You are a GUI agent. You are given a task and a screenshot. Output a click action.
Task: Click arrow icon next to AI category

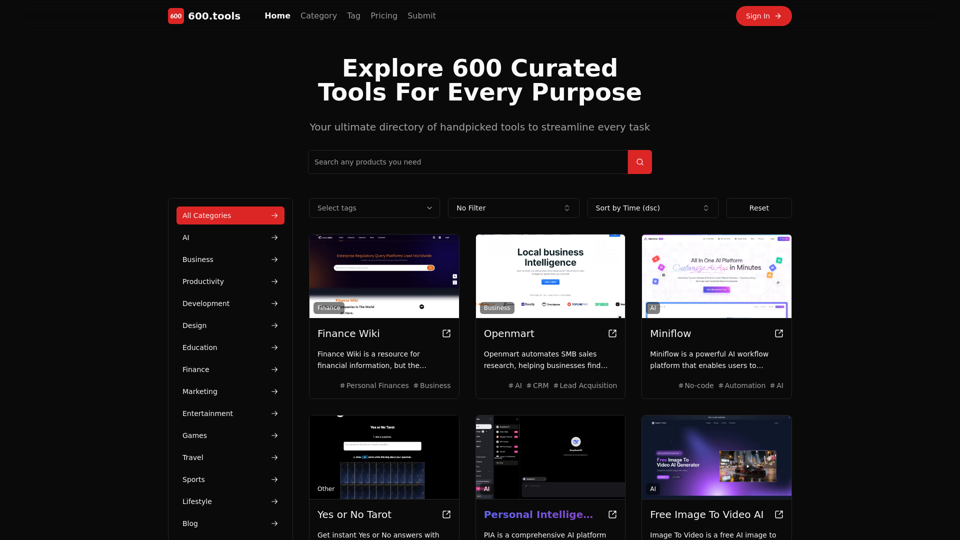[274, 238]
